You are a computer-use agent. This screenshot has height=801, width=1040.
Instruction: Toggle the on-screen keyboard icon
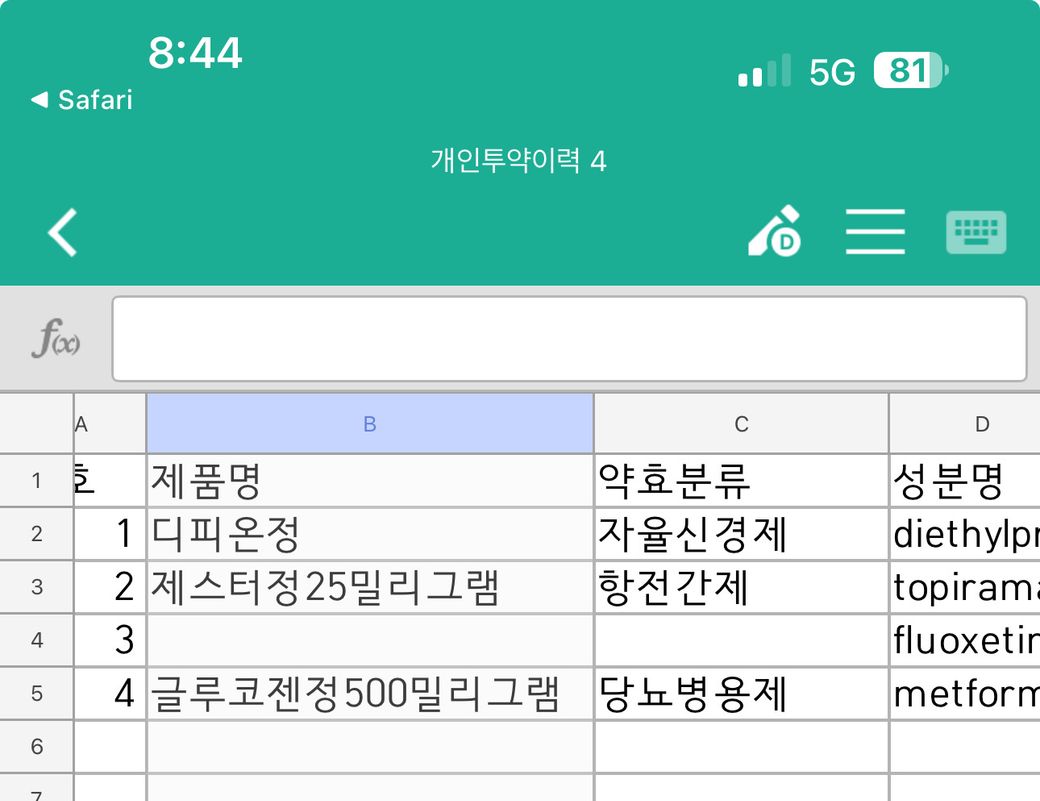(976, 232)
